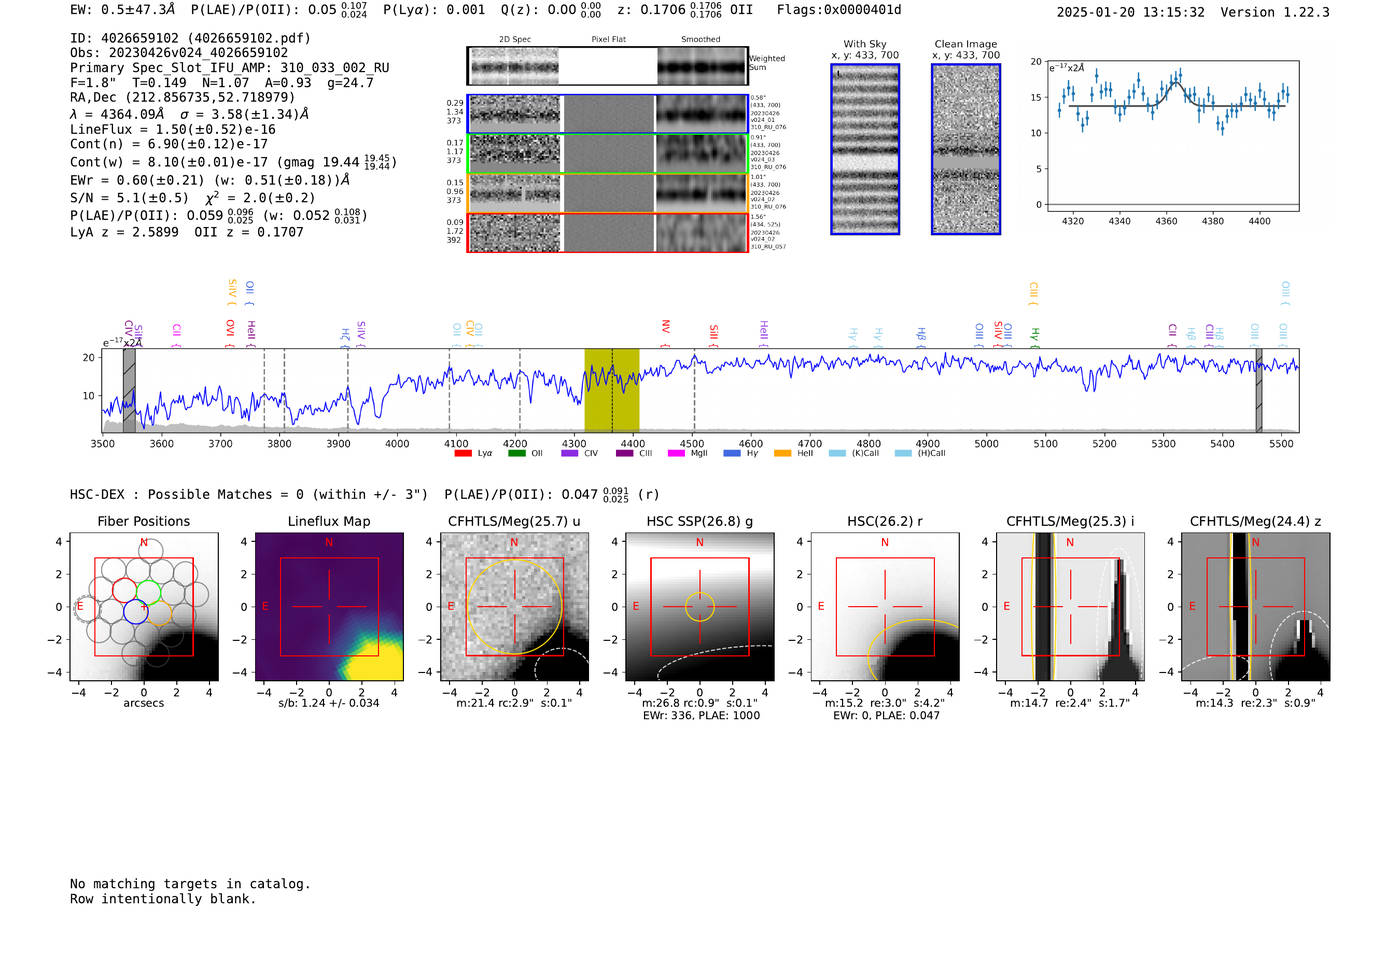Select the blue-outlined 2D spectrum row

[608, 114]
